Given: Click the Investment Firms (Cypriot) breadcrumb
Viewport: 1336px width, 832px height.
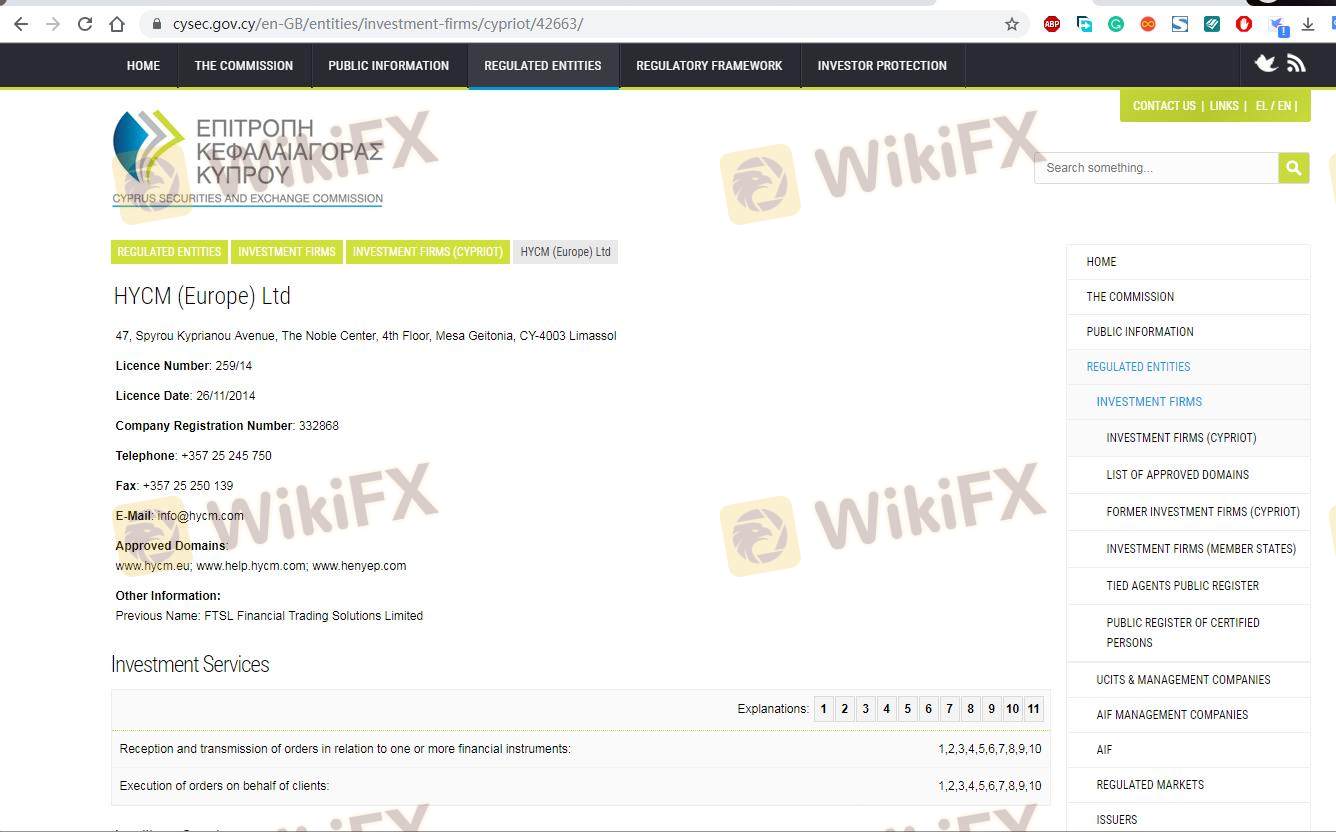Looking at the screenshot, I should pyautogui.click(x=427, y=252).
